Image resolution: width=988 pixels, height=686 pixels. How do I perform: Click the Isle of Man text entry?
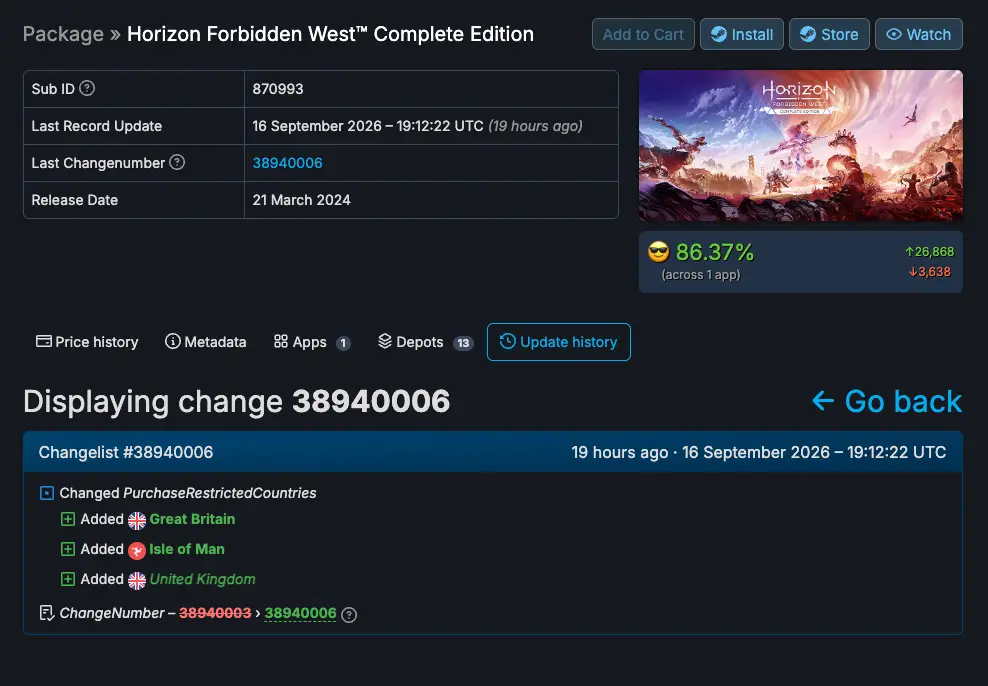point(187,549)
